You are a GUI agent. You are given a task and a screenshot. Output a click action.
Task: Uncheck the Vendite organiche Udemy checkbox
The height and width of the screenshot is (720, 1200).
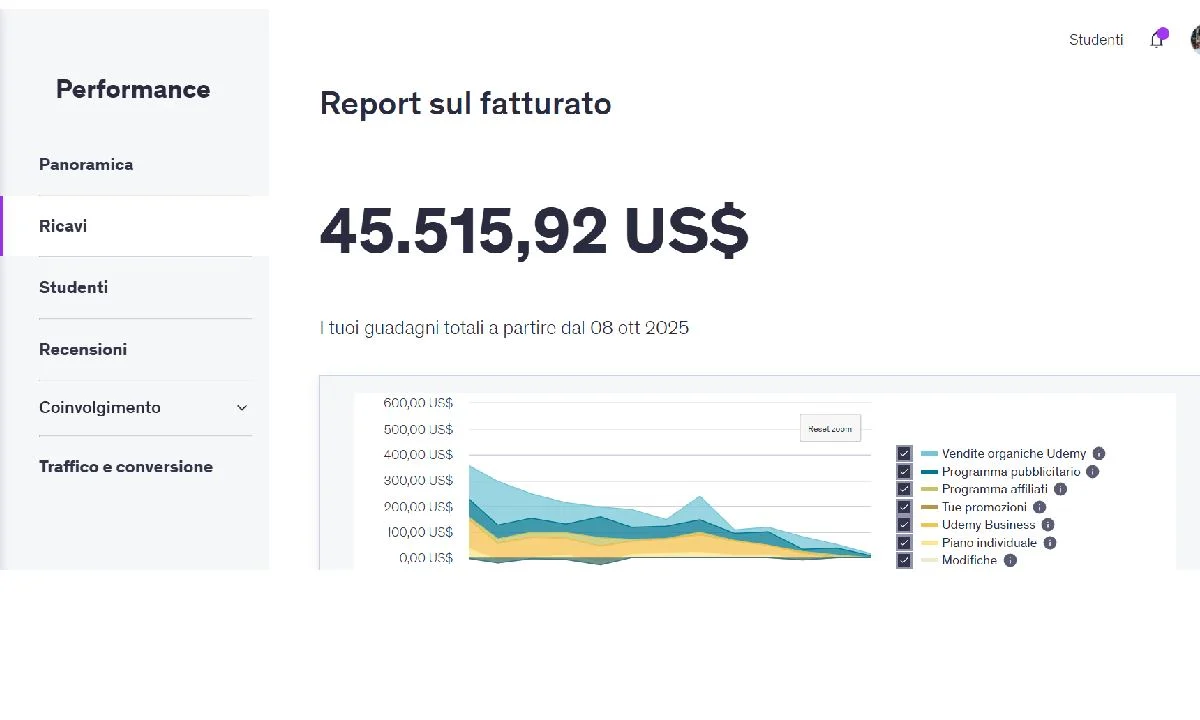[x=904, y=454]
